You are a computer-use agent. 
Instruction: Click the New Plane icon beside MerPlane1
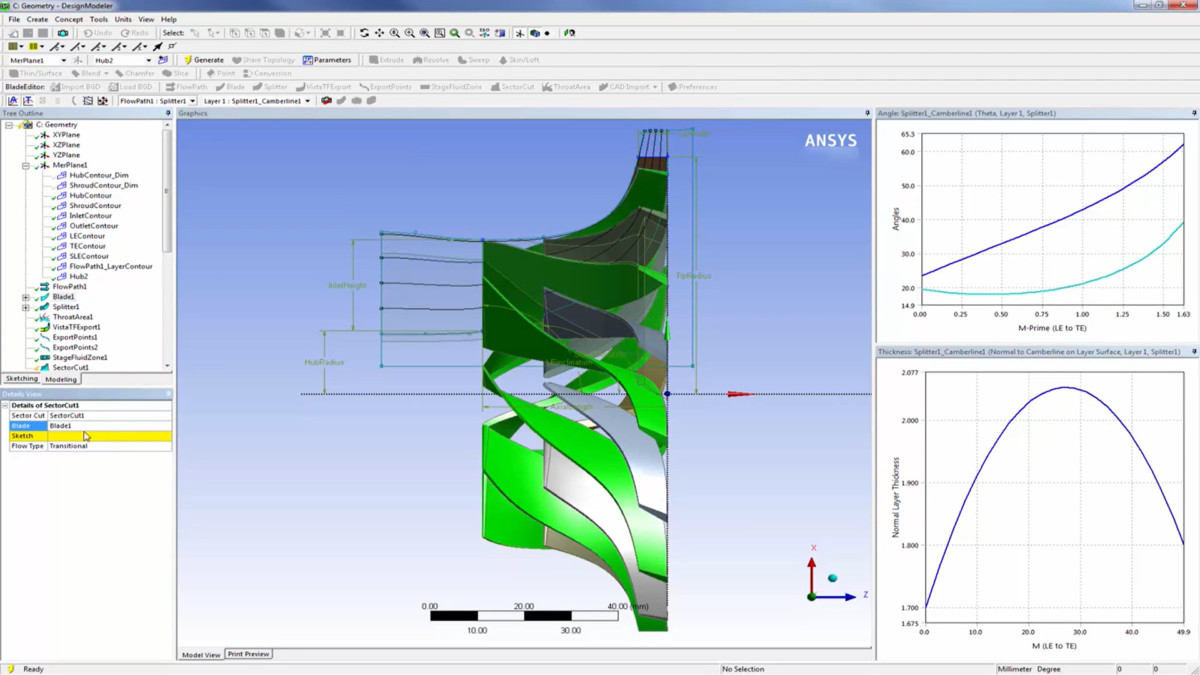tap(77, 60)
